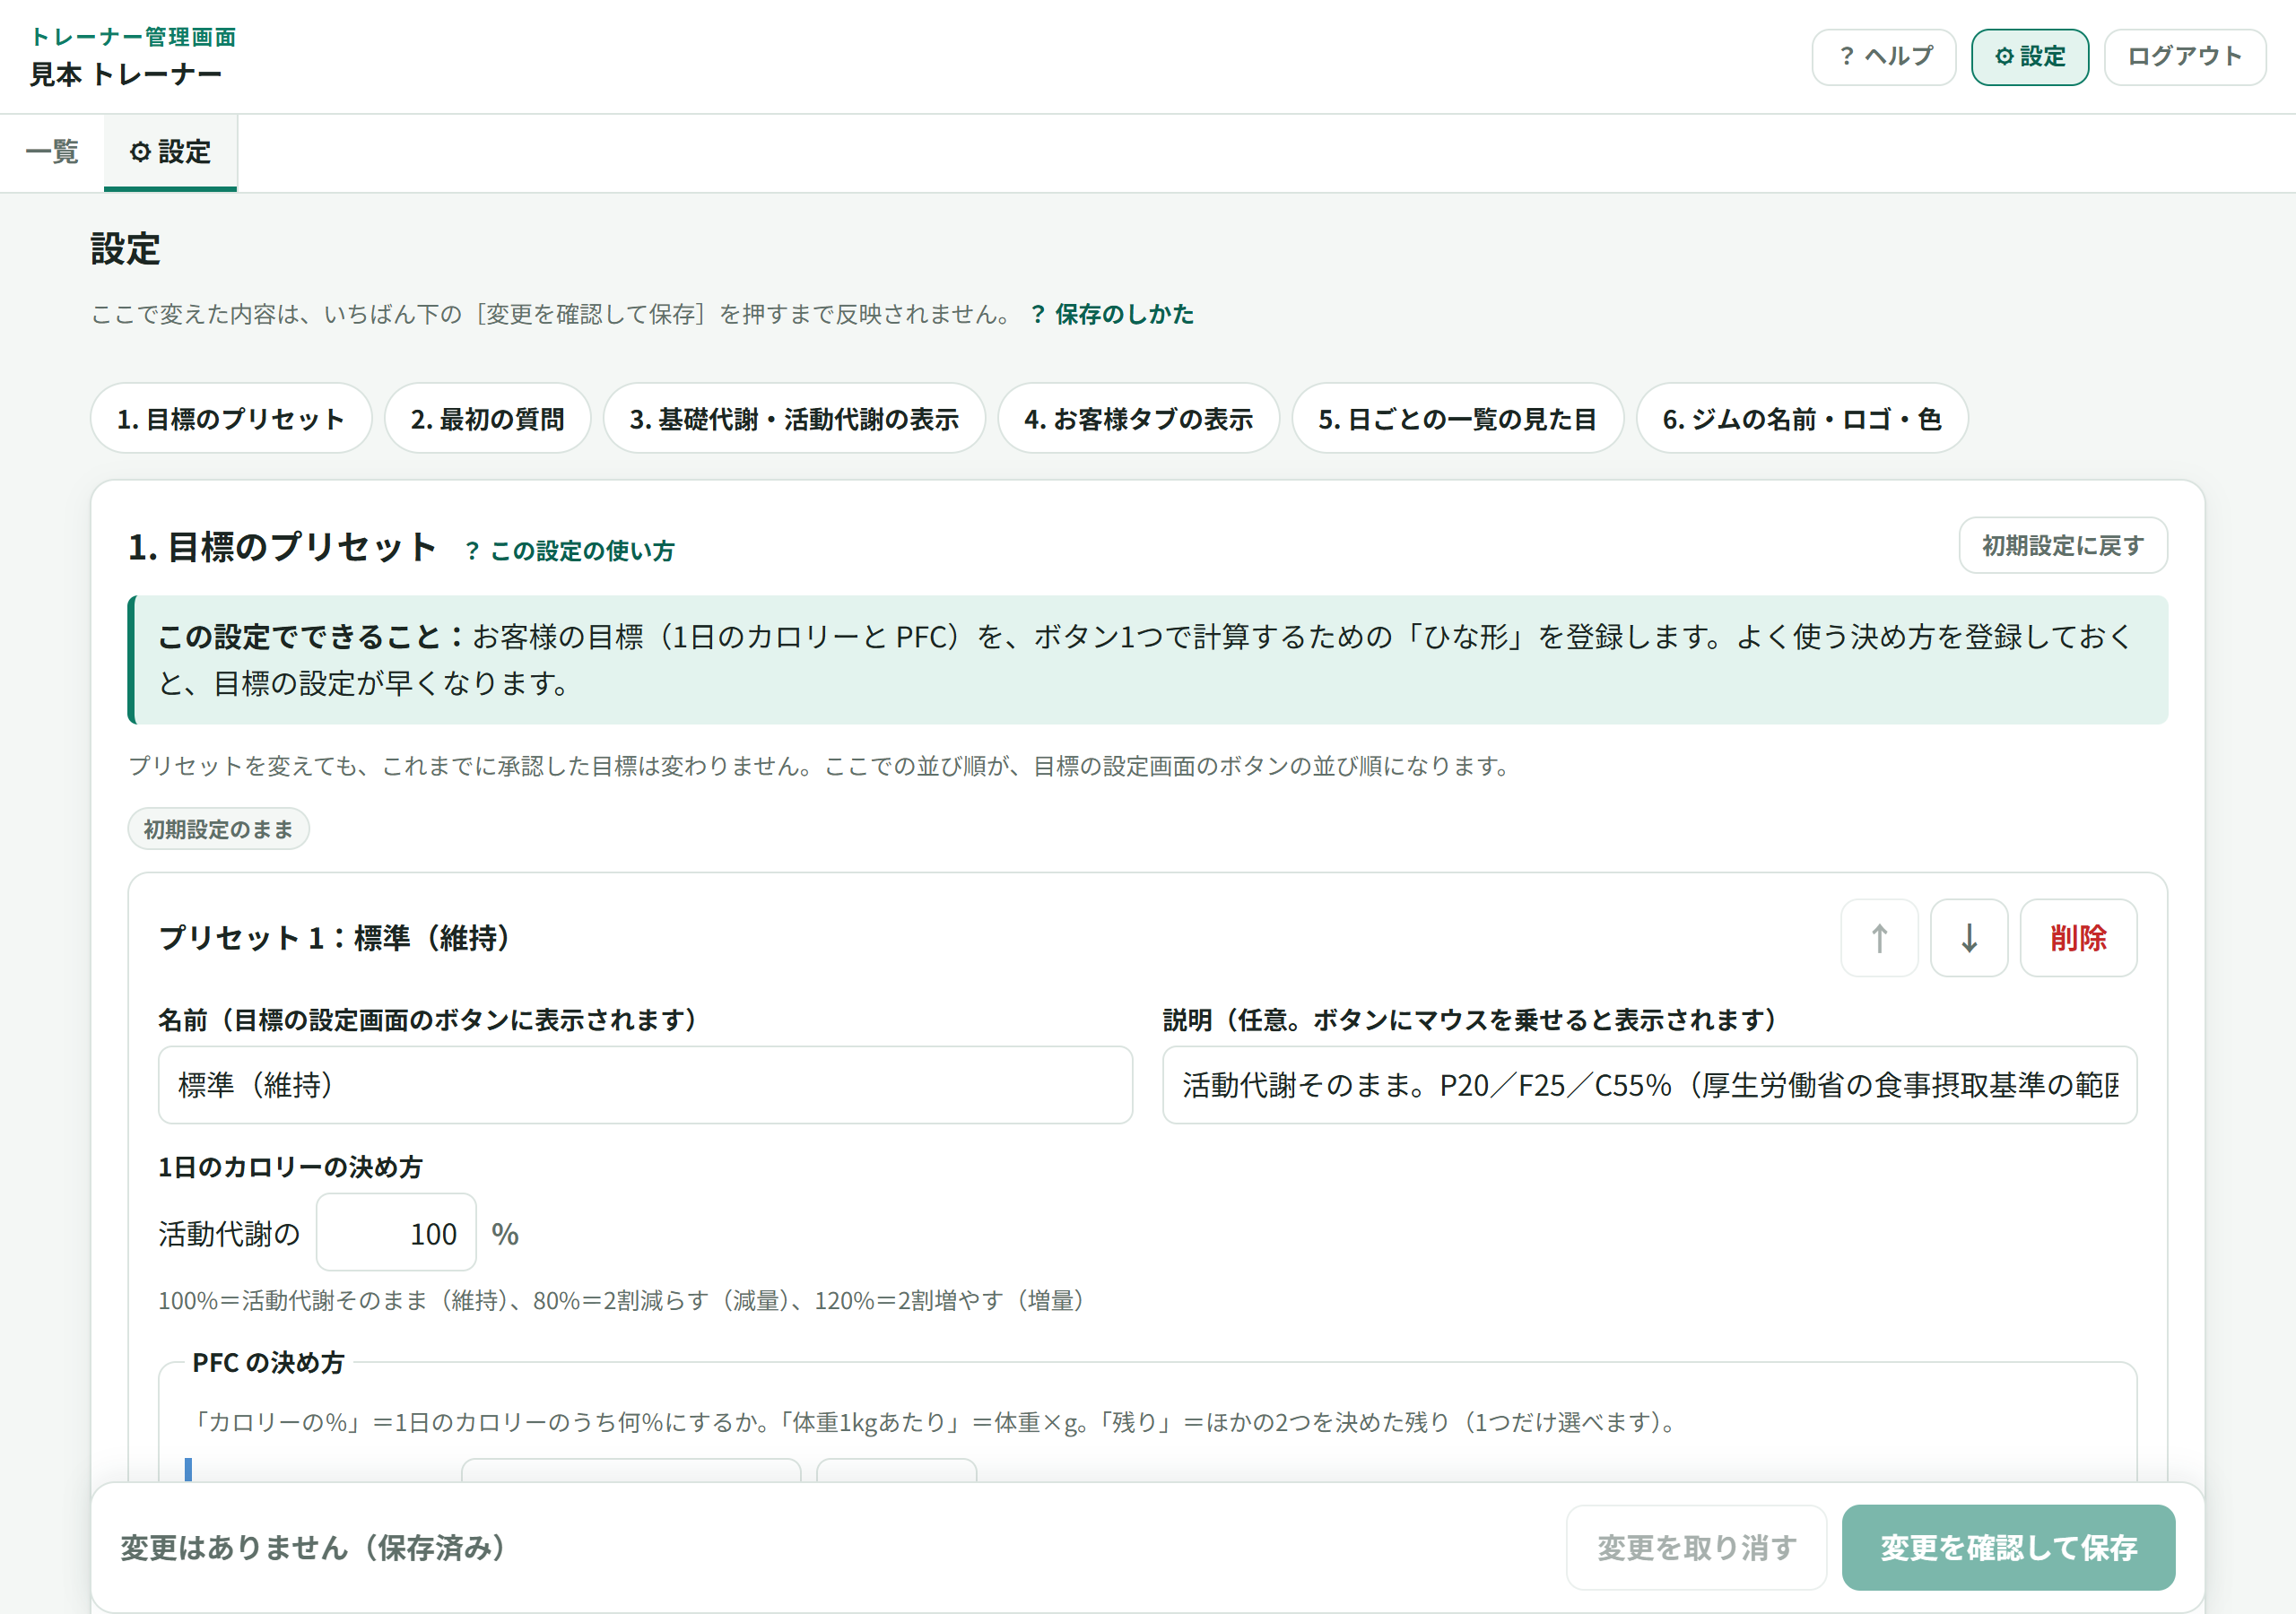Screen dimensions: 2296x1614
Task: Click the 活動代謝の percentage field 100
Action: pos(396,1232)
